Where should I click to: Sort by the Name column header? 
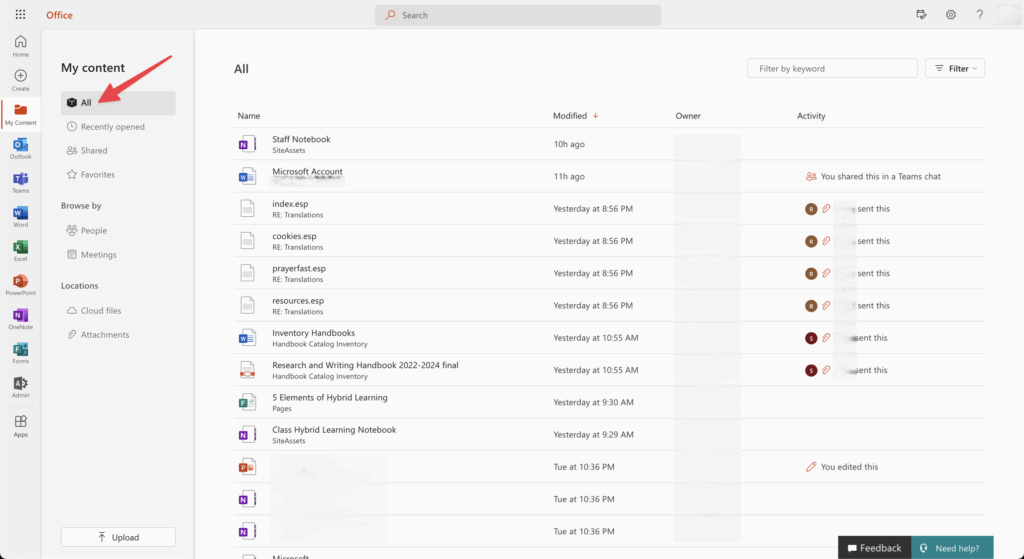coord(249,116)
